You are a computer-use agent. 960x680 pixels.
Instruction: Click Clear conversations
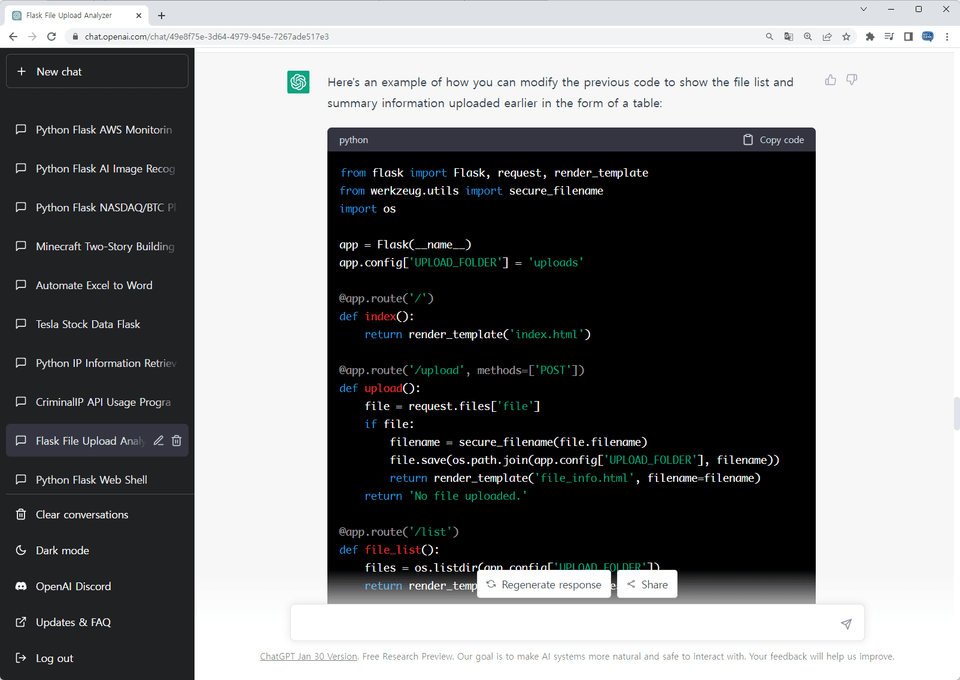click(x=82, y=515)
